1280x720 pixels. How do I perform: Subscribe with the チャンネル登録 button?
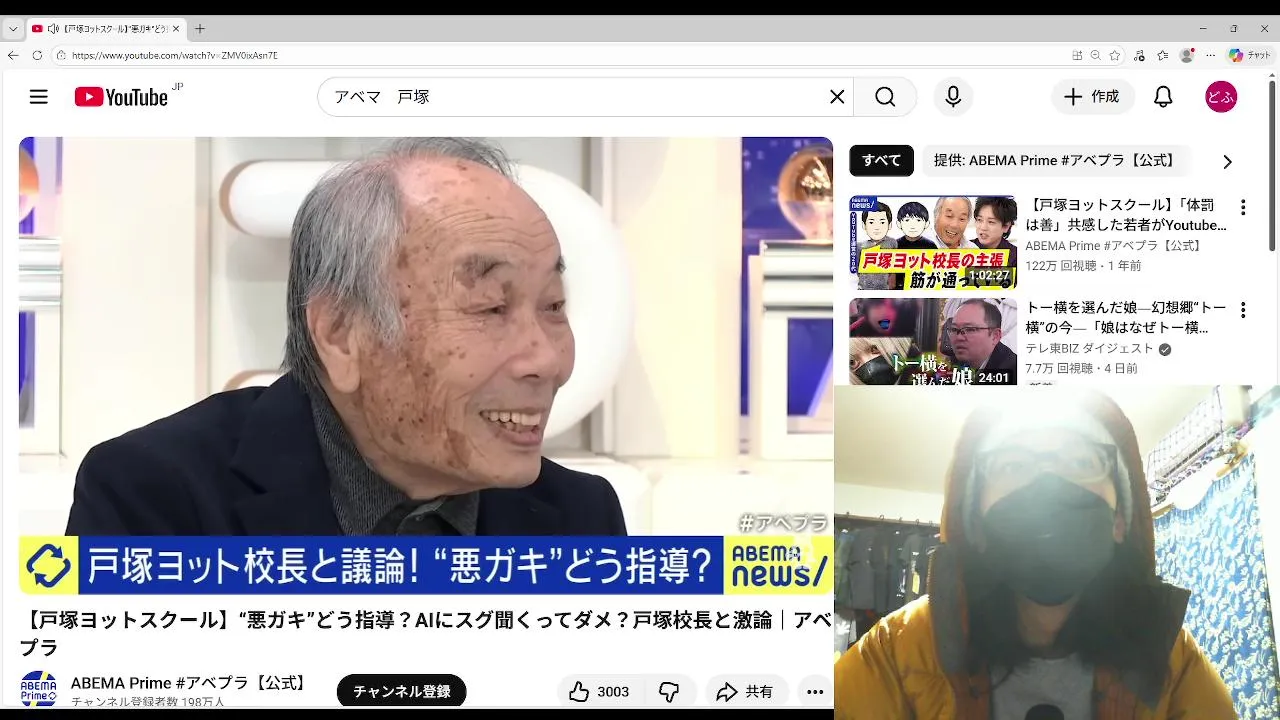tap(402, 691)
